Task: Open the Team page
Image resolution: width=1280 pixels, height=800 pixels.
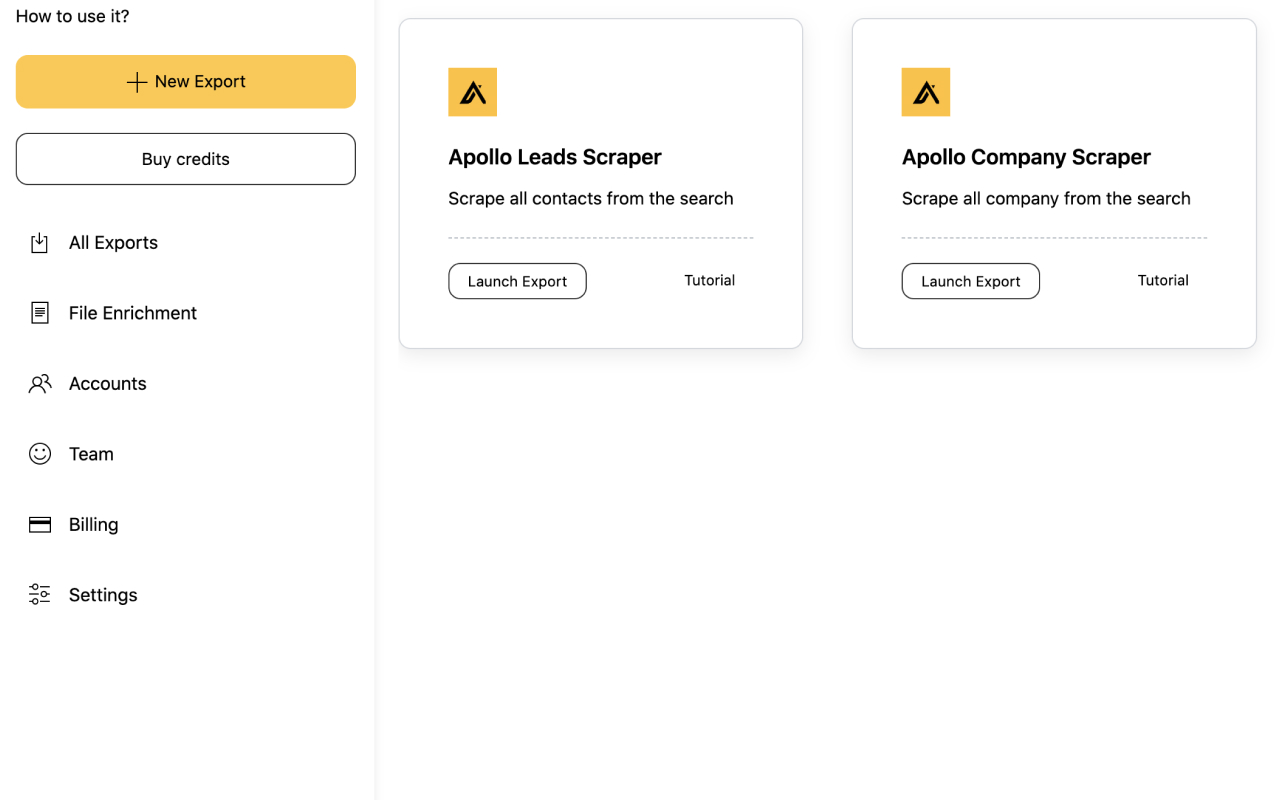Action: point(91,454)
